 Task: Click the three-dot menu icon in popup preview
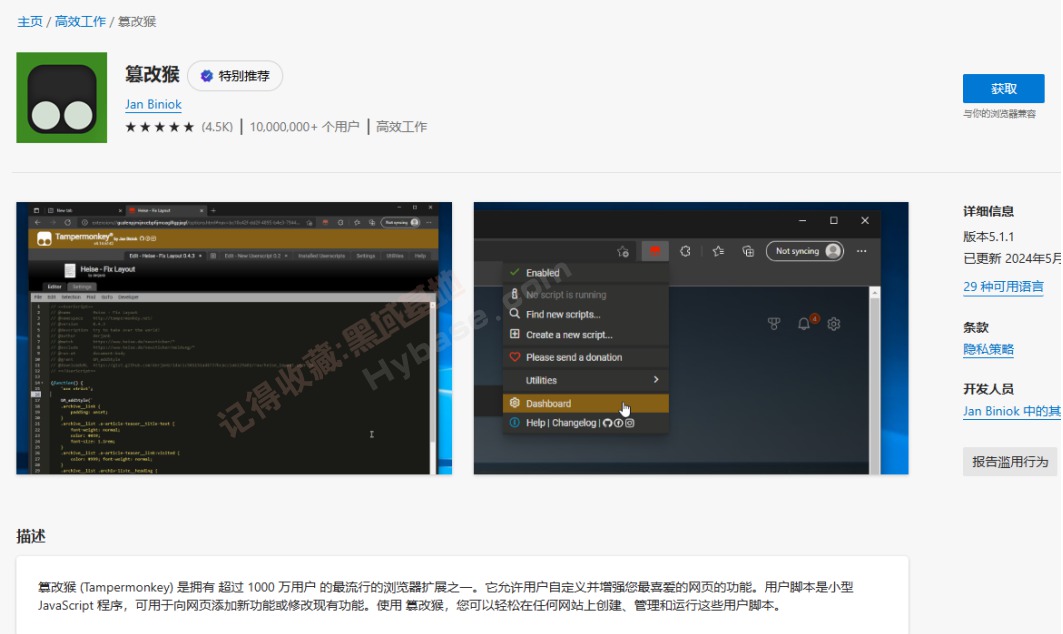coord(861,251)
